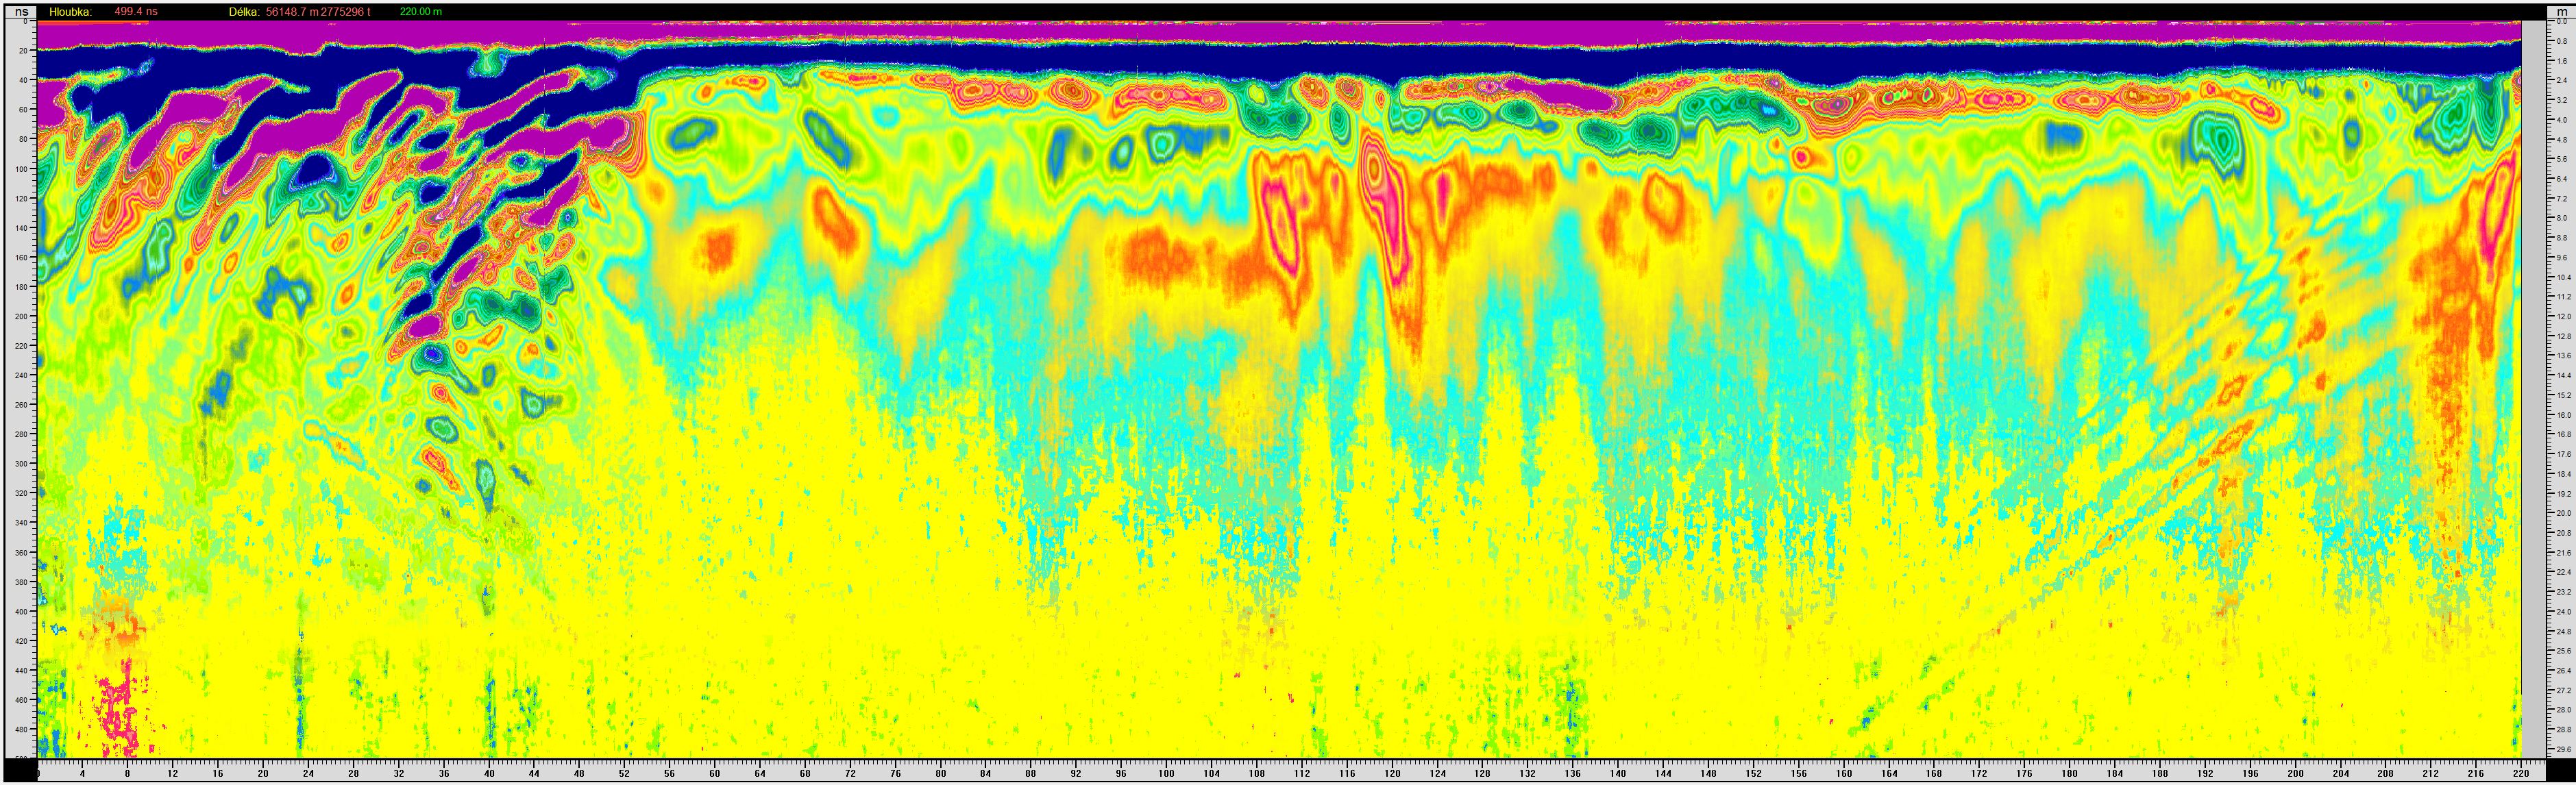Screen dimensions: 2576x785
Task: Click the 'Hloubka:' depth label
Action: pyautogui.click(x=70, y=12)
